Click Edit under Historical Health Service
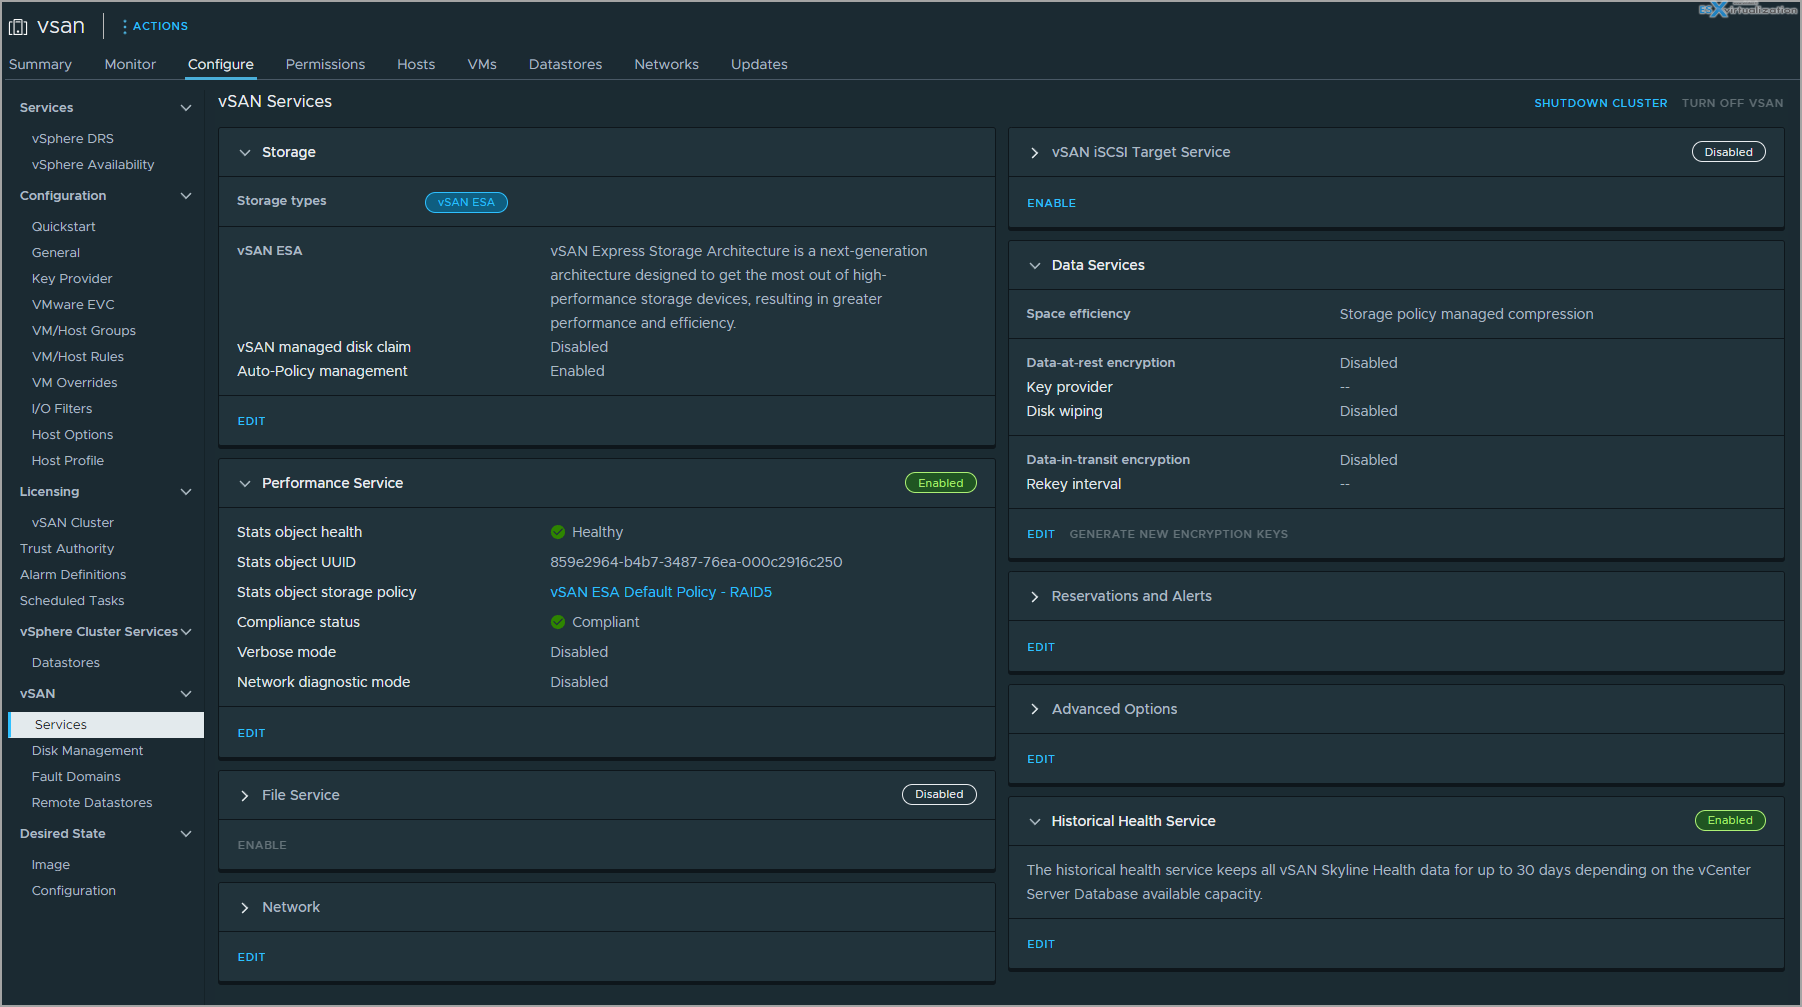This screenshot has height=1007, width=1802. click(x=1041, y=944)
